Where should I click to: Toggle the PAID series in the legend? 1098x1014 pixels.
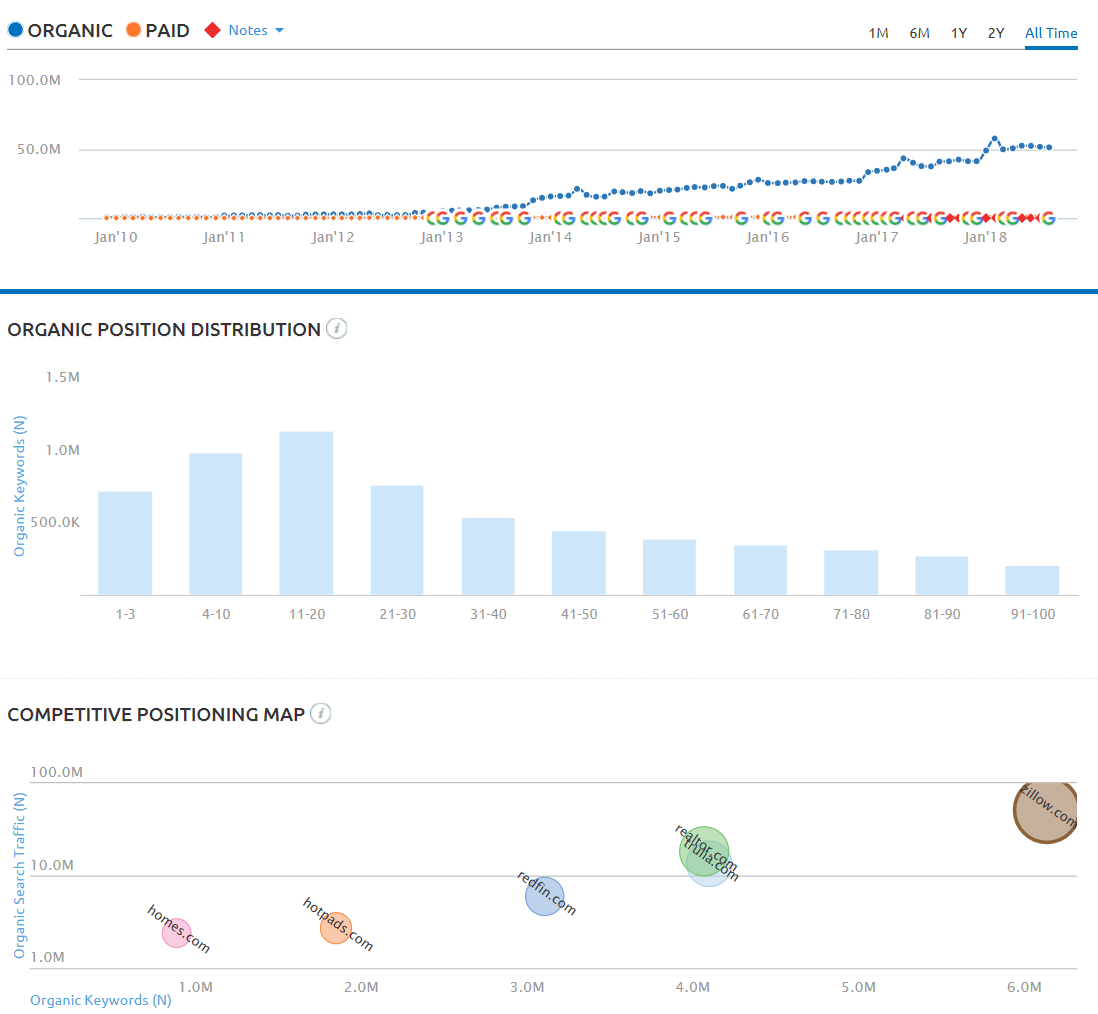[x=158, y=30]
